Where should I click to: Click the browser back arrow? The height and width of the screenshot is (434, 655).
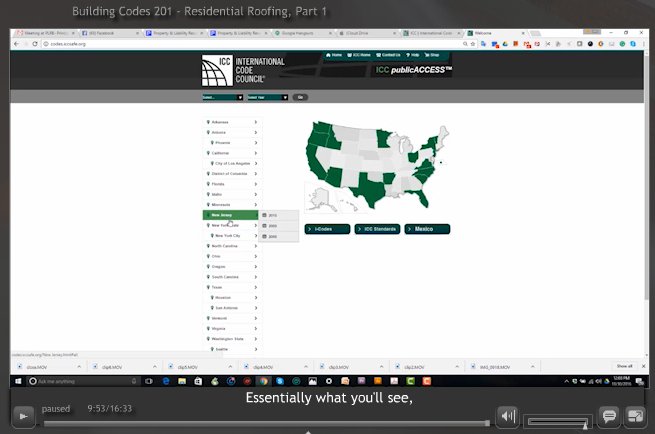(16, 44)
